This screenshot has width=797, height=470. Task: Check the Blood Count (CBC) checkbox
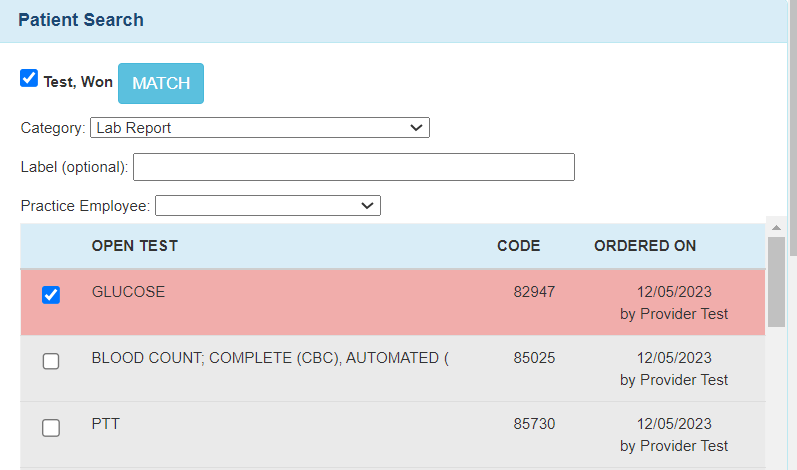click(51, 361)
